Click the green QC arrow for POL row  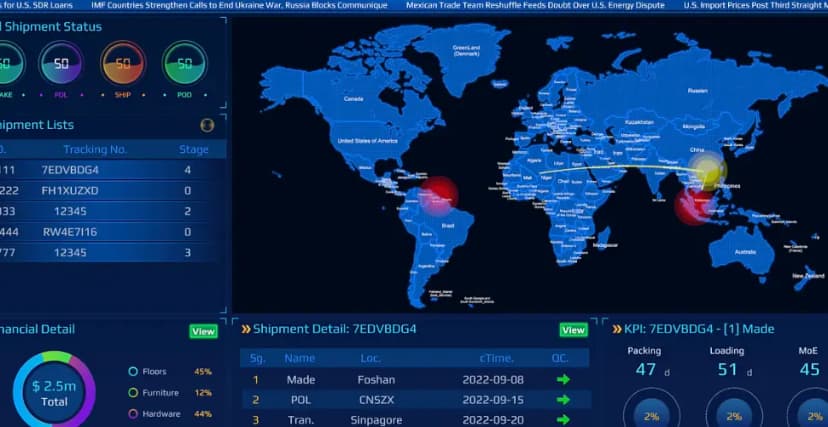pos(563,399)
